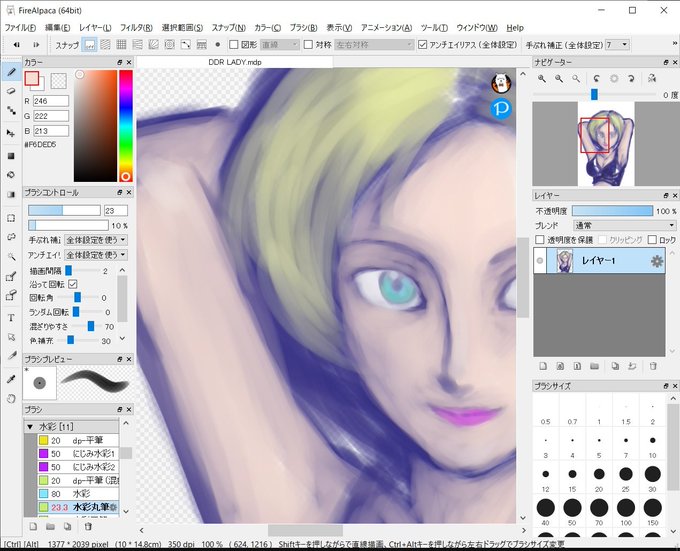Duplicate the current layer
680x551 pixels.
coord(615,366)
